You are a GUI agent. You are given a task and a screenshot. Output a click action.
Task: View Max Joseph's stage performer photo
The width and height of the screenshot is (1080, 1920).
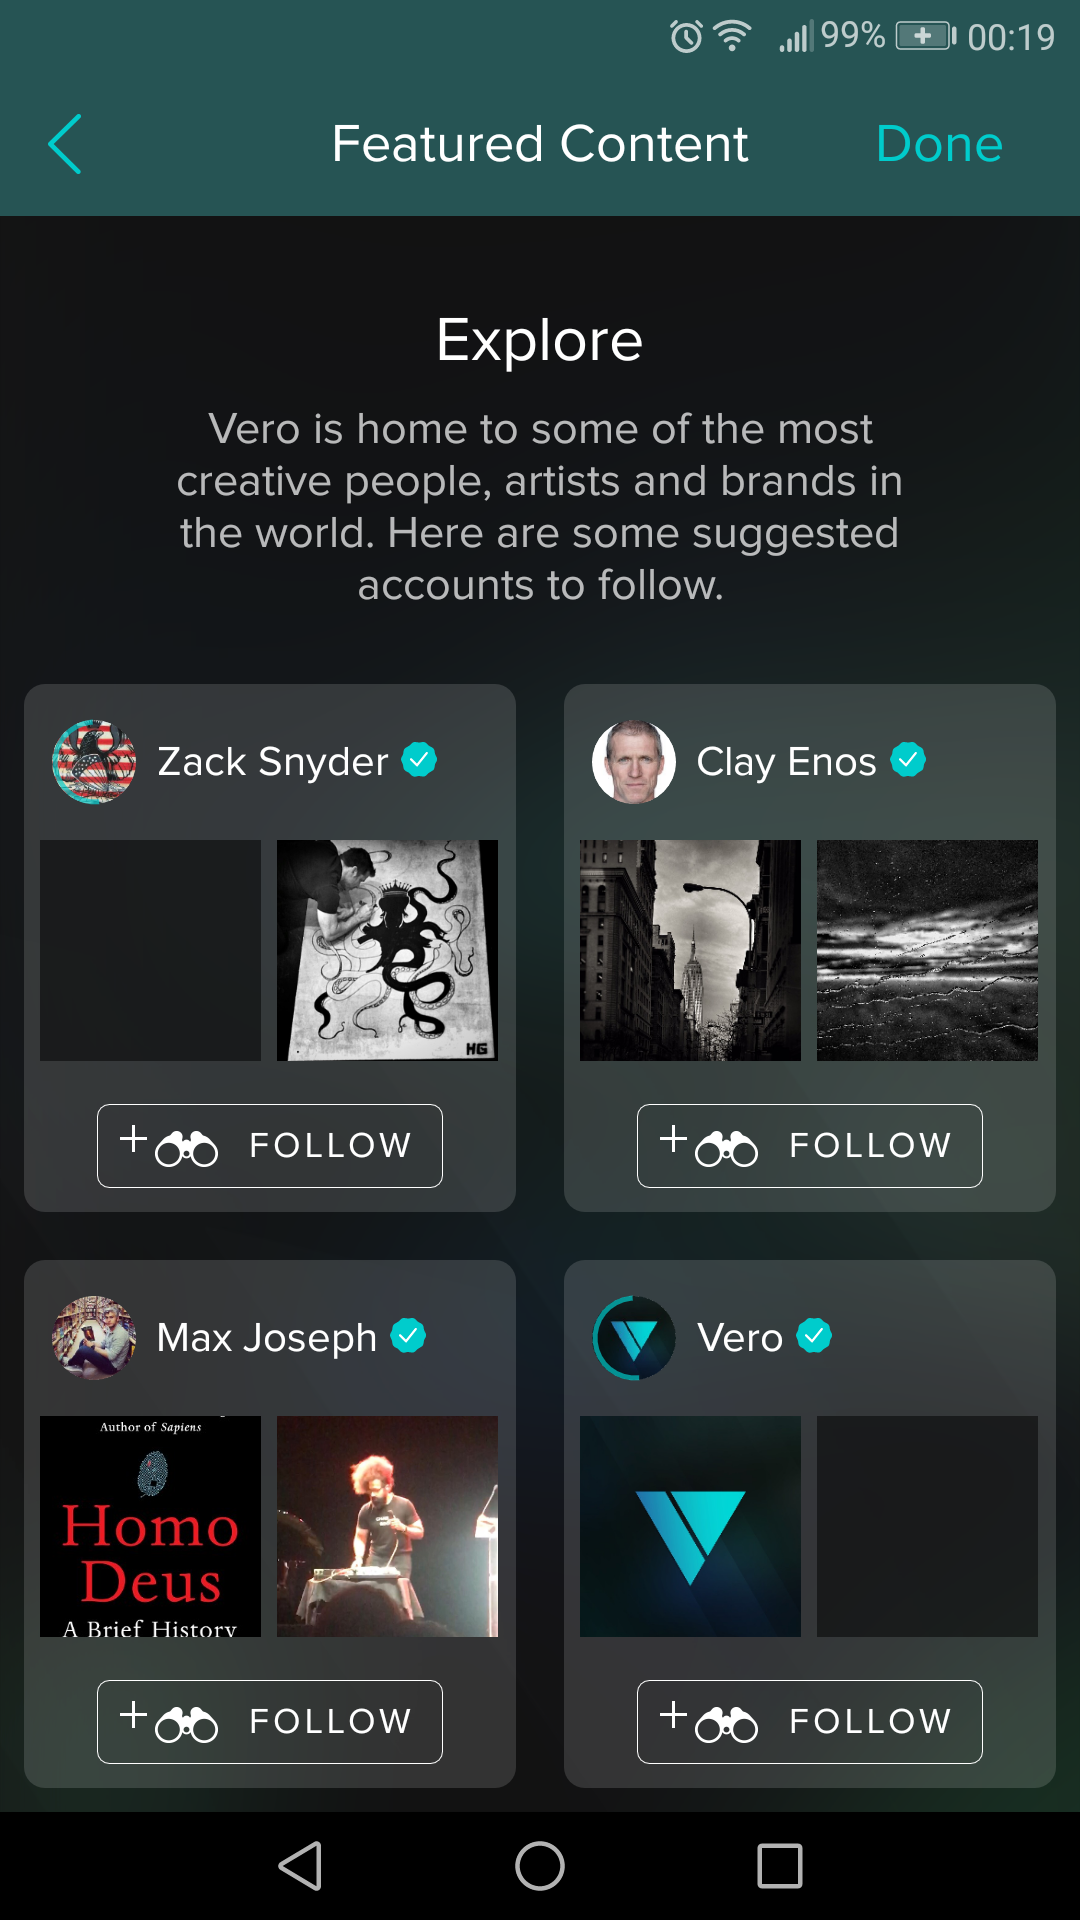(387, 1526)
